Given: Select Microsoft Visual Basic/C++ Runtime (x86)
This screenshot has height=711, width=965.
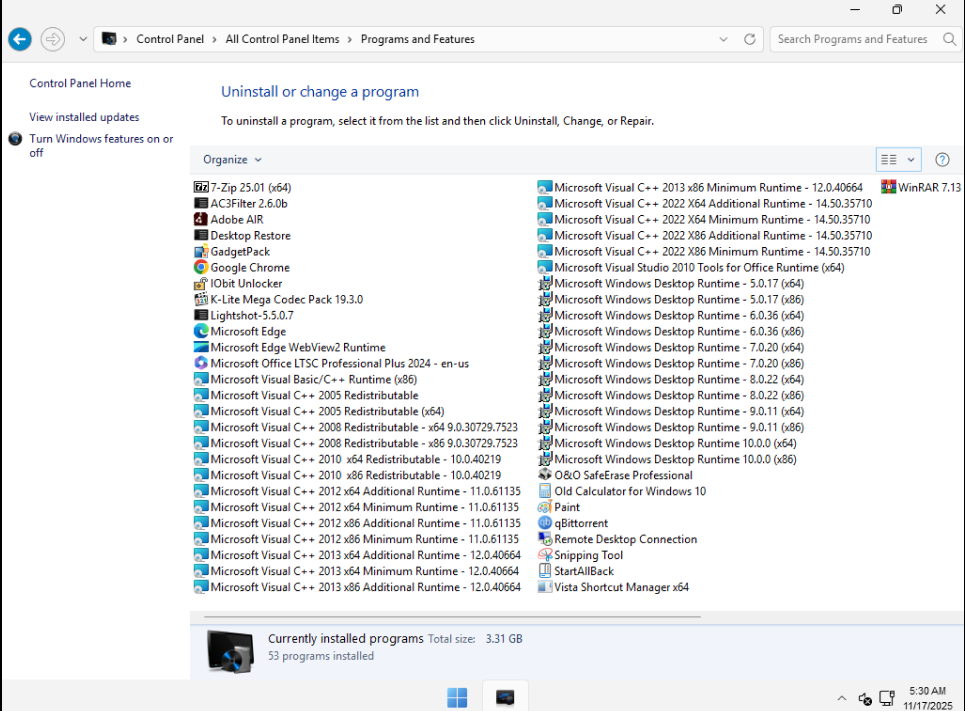Looking at the screenshot, I should (306, 379).
